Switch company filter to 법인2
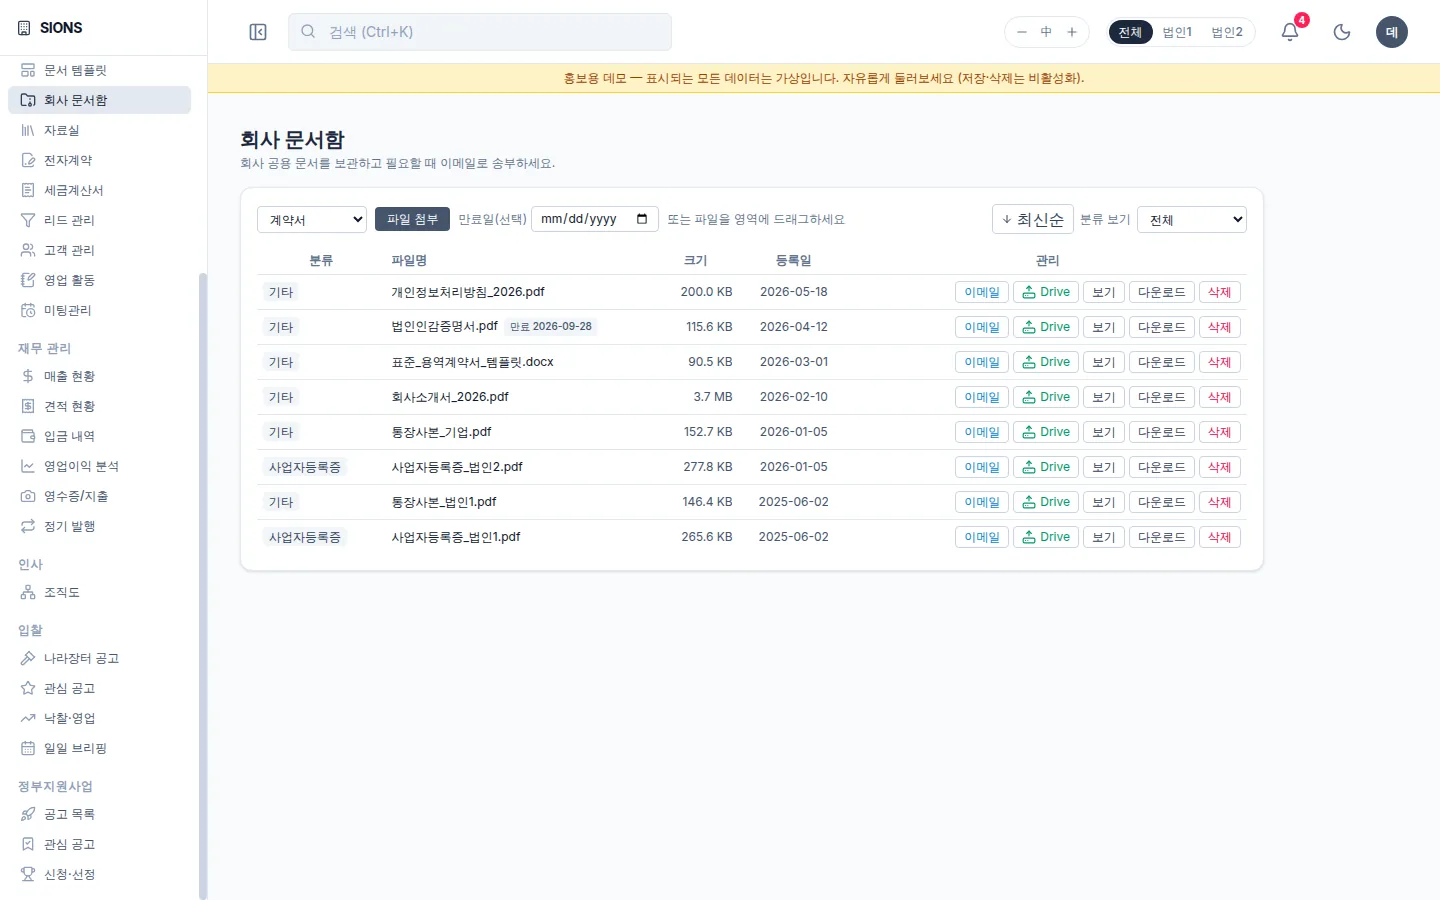1440x900 pixels. click(x=1227, y=32)
